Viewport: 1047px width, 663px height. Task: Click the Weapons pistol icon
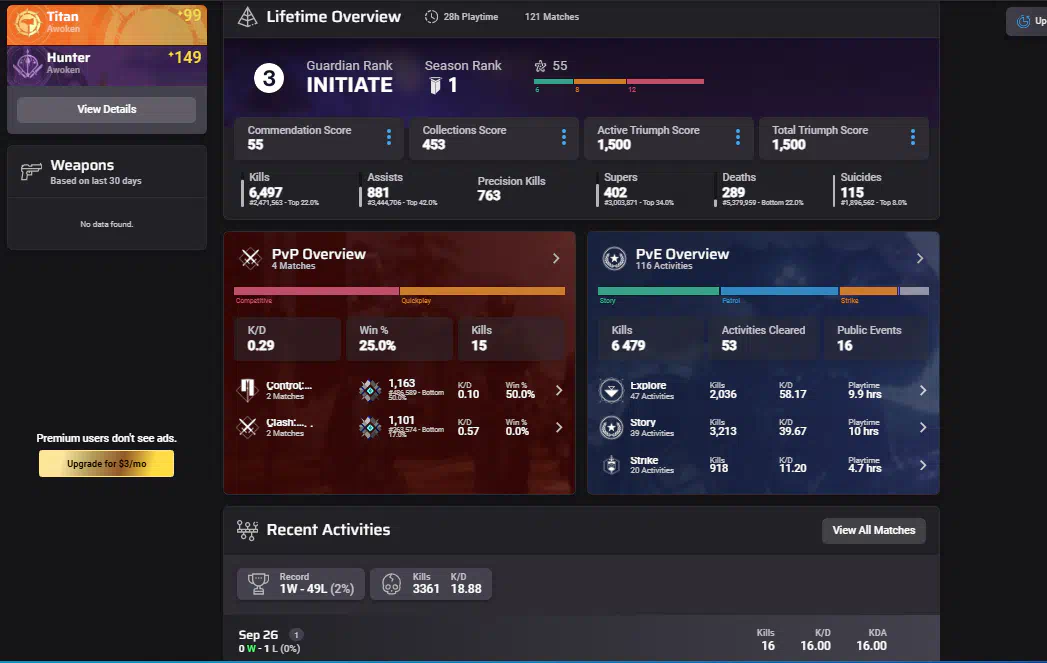(31, 172)
